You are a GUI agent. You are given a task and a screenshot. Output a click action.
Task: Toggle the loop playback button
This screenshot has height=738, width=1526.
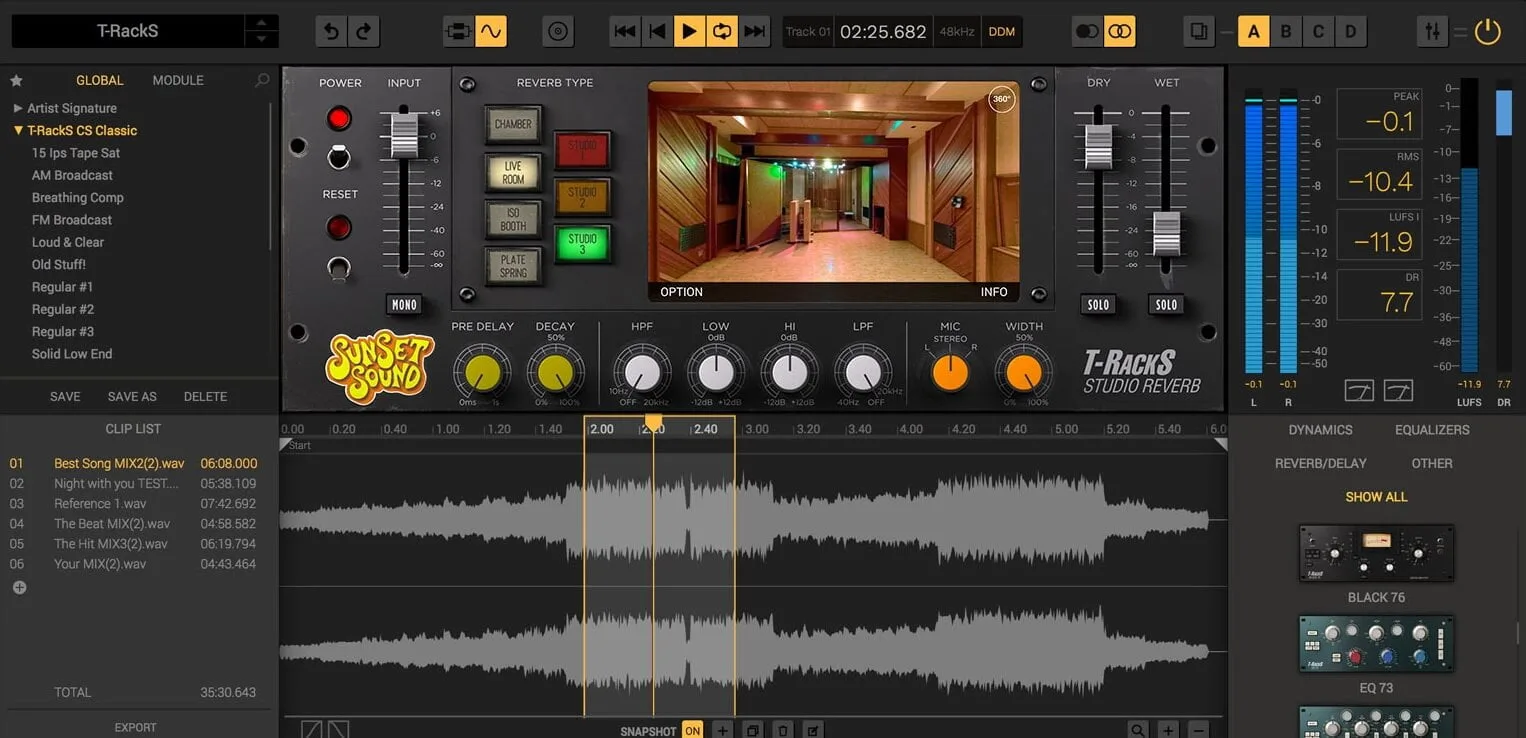[721, 31]
